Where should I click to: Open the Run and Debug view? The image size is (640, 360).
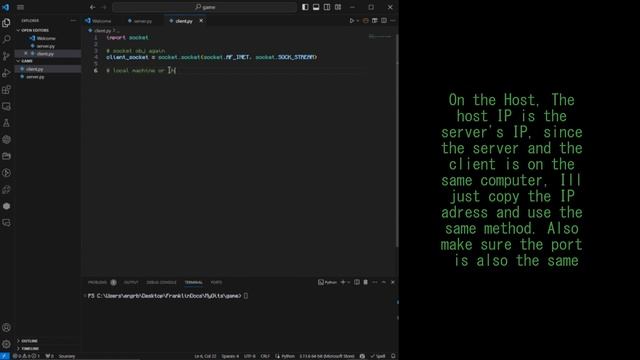[6, 73]
